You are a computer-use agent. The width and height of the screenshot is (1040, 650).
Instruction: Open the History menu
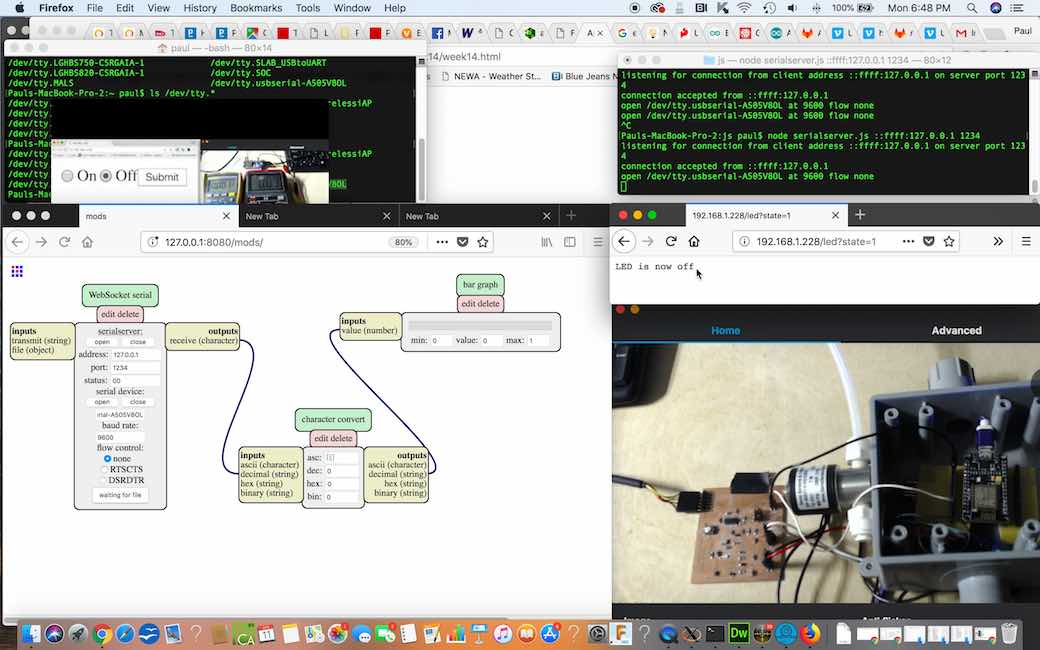pos(200,8)
